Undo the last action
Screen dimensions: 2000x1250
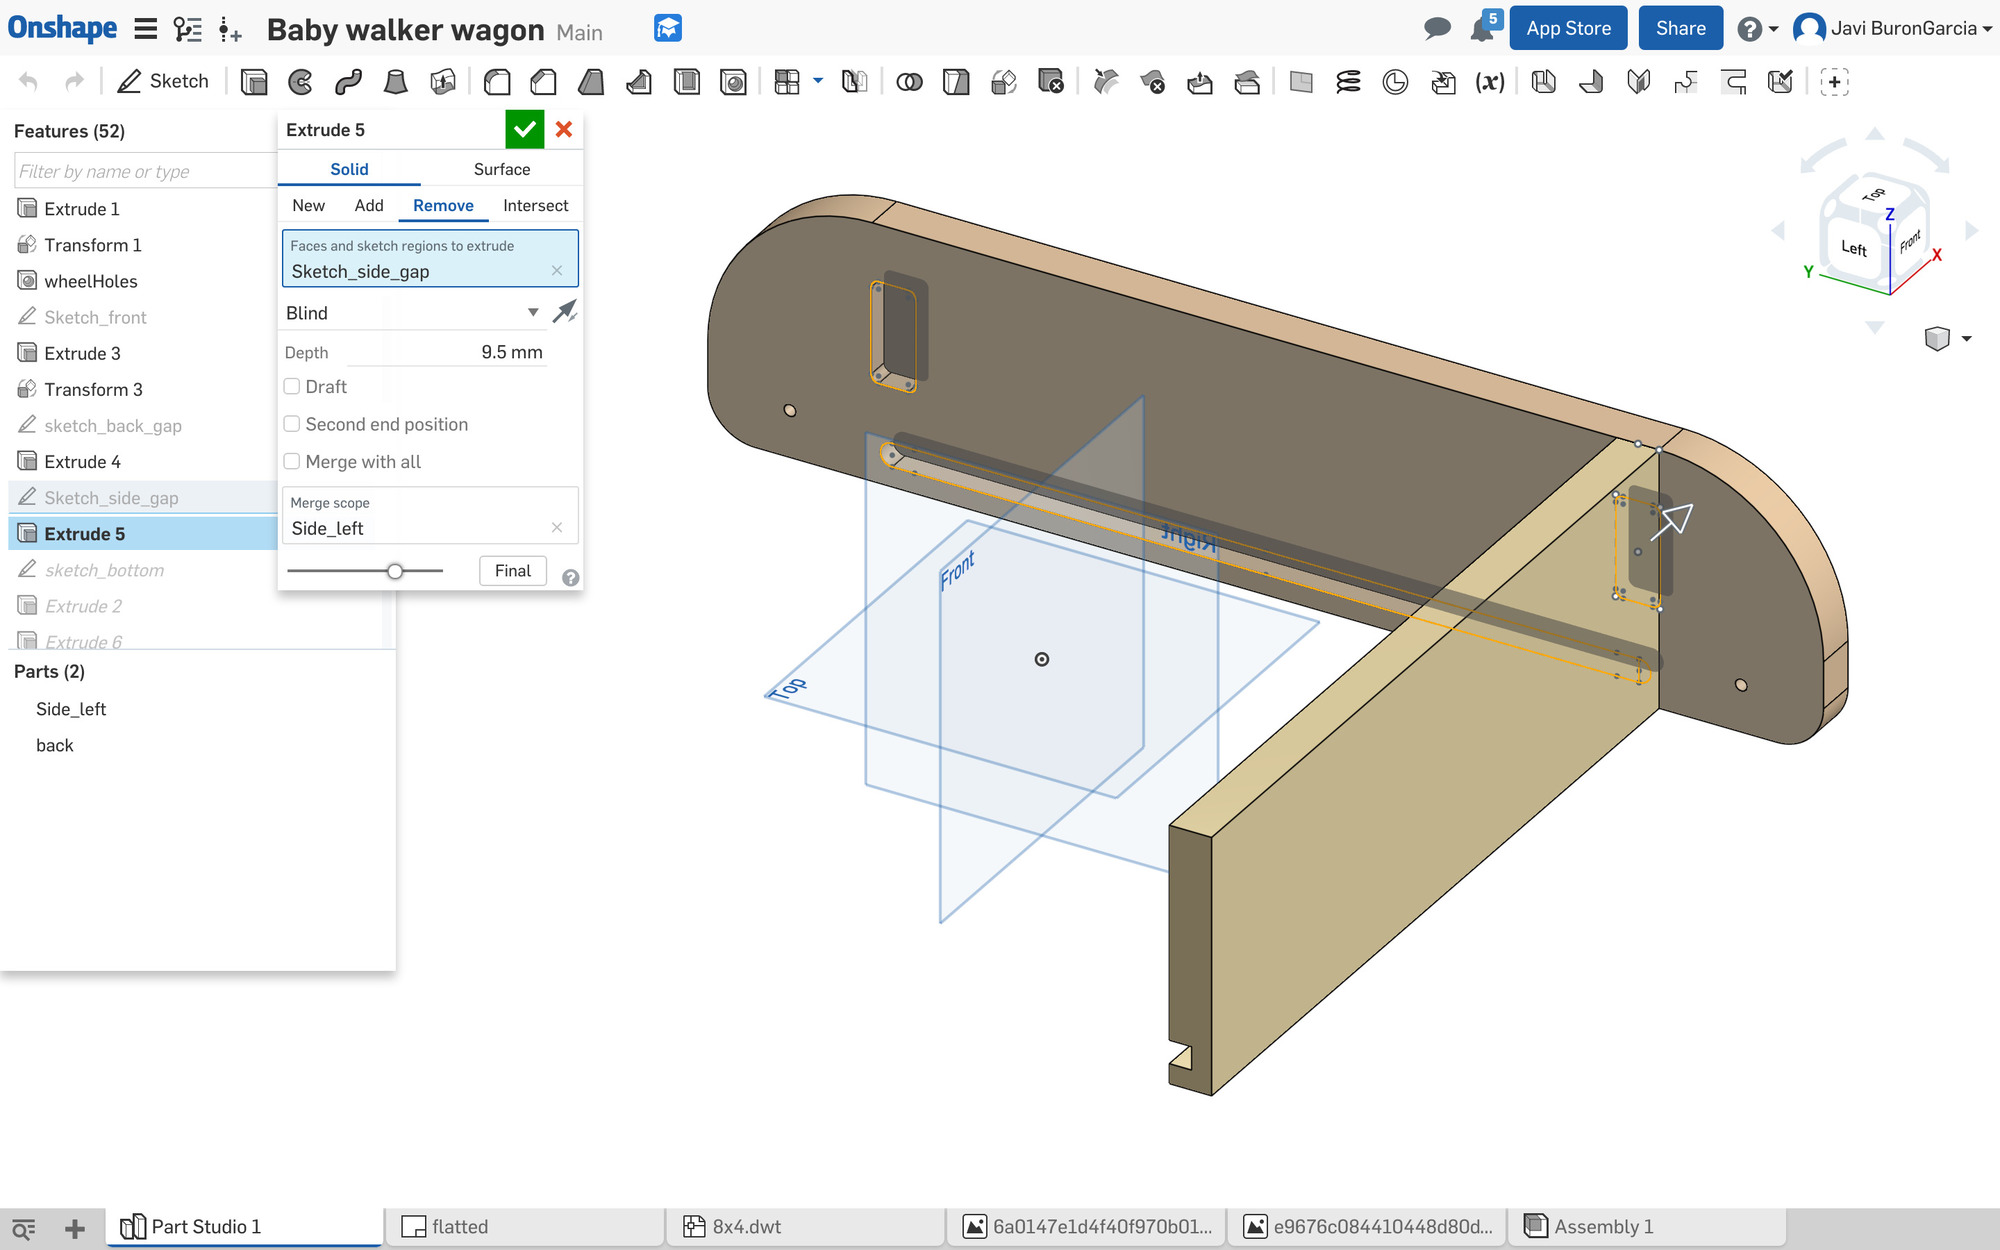pos(29,82)
